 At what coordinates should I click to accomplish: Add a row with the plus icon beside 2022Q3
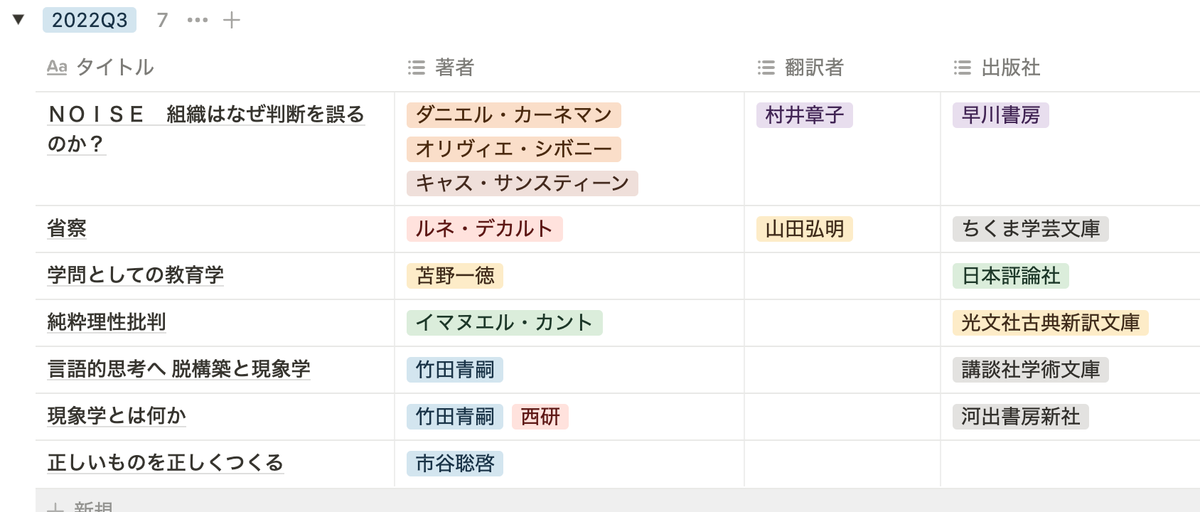coord(231,20)
